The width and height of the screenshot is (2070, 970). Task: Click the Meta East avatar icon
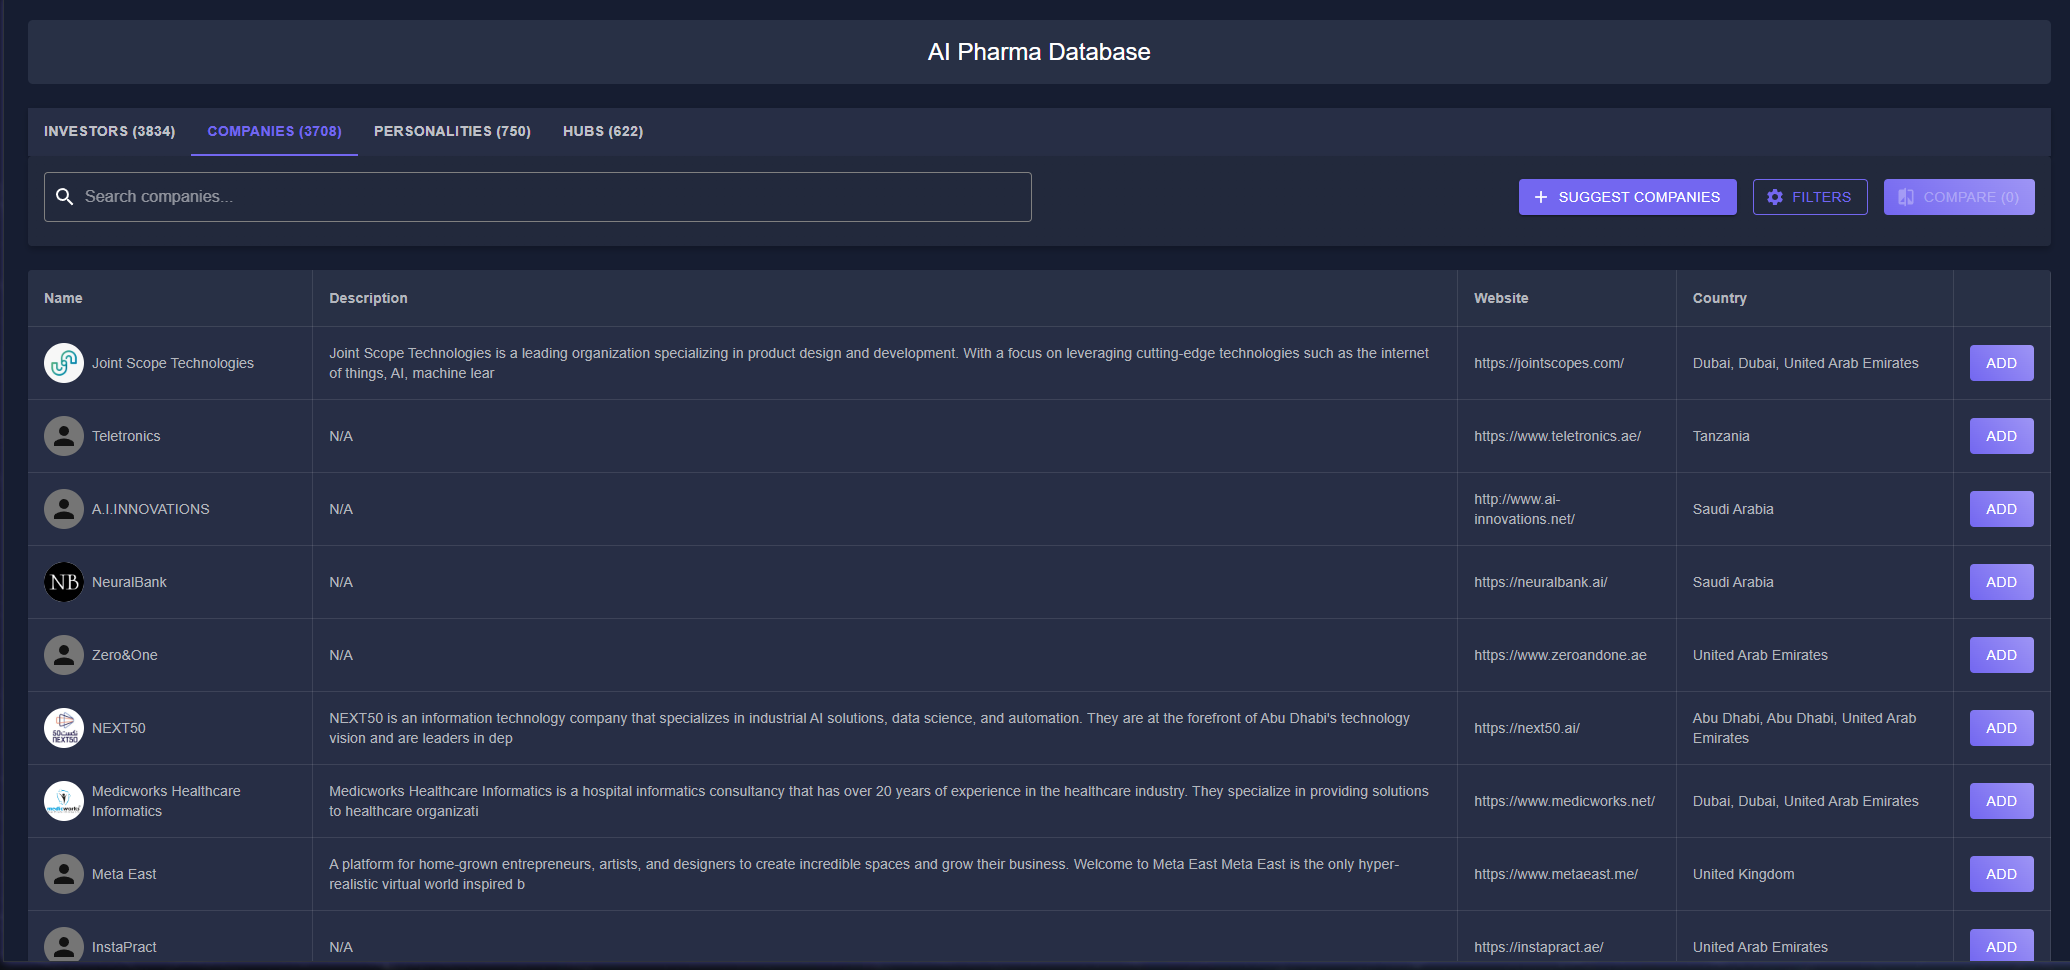pos(64,874)
